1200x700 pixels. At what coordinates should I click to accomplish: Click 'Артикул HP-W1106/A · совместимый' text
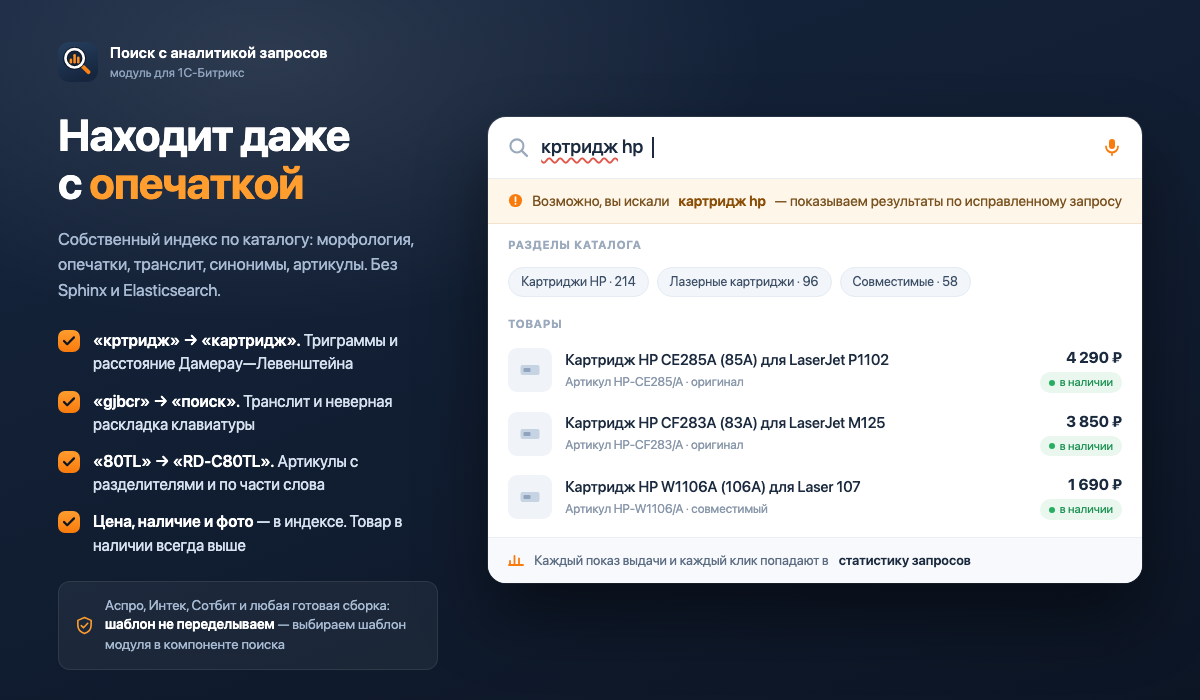tap(666, 509)
